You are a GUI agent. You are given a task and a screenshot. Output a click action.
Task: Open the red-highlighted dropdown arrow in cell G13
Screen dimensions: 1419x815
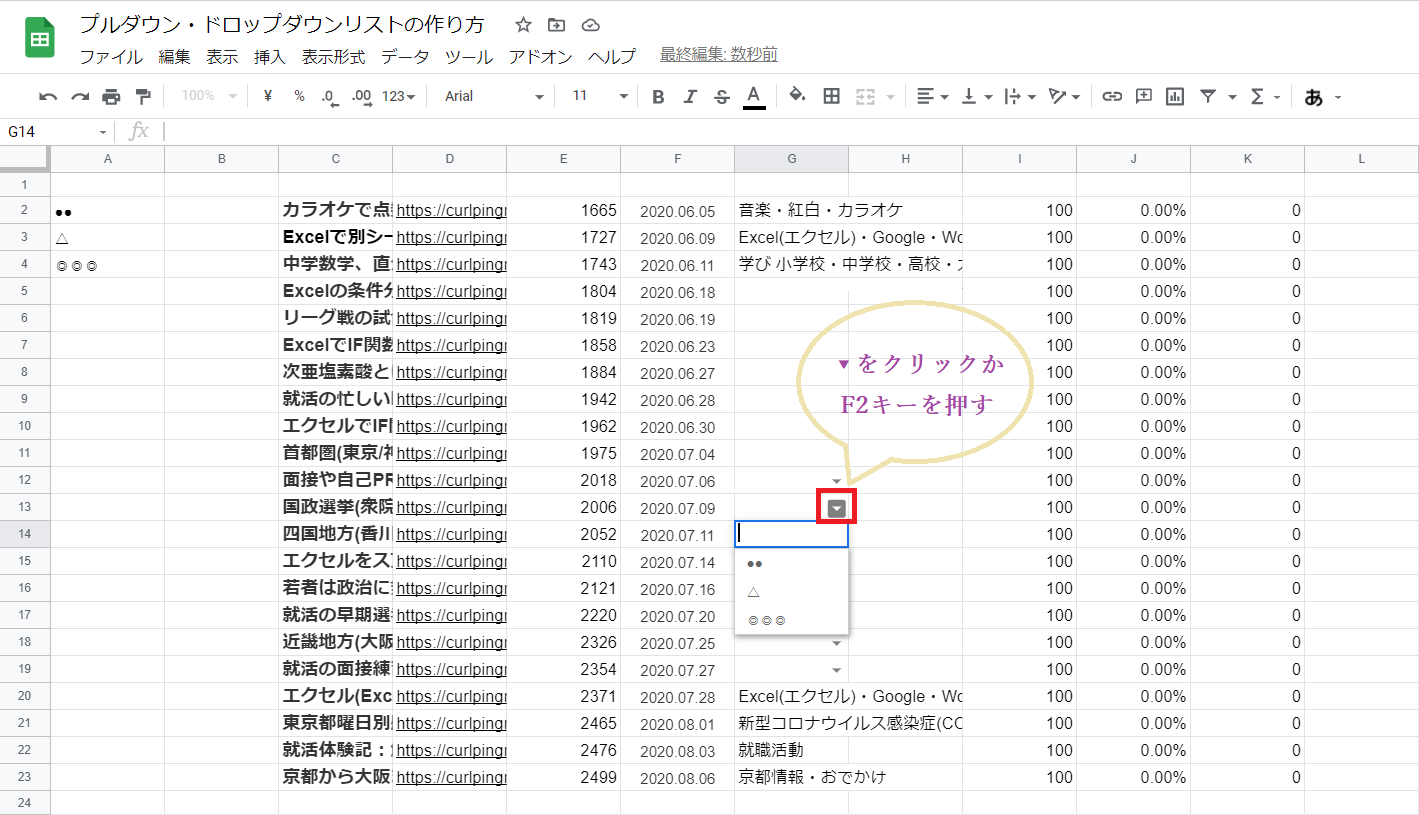836,507
